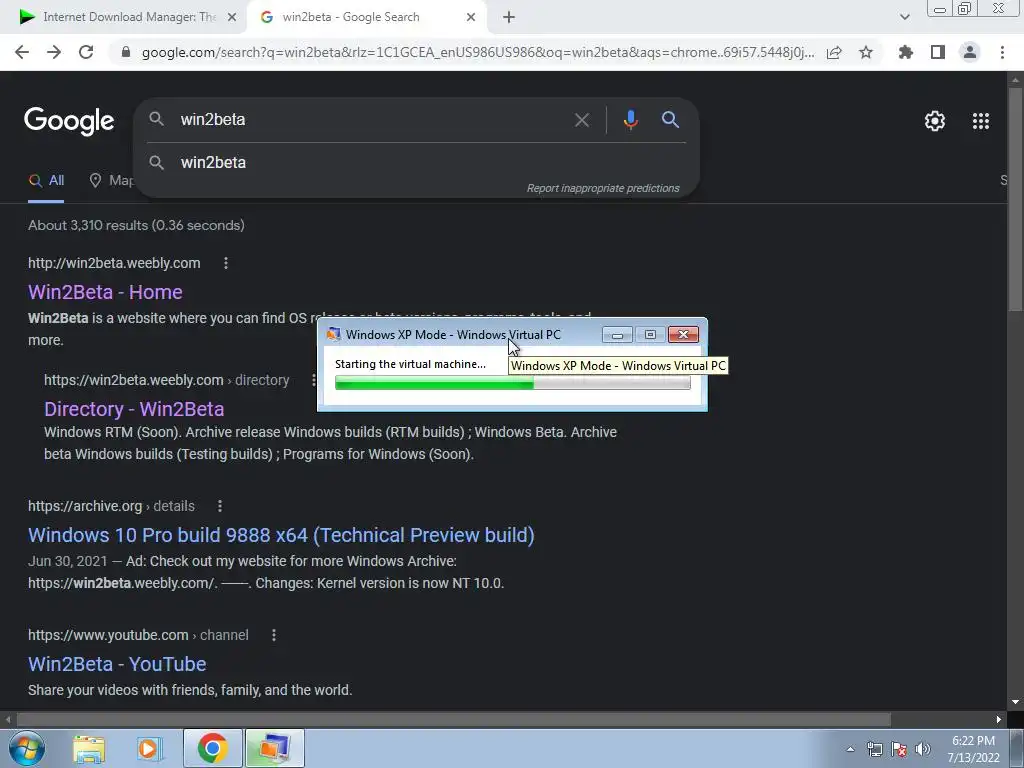Viewport: 1024px width, 768px height.
Task: Minimize the Windows XP Mode dialog
Action: (x=617, y=335)
